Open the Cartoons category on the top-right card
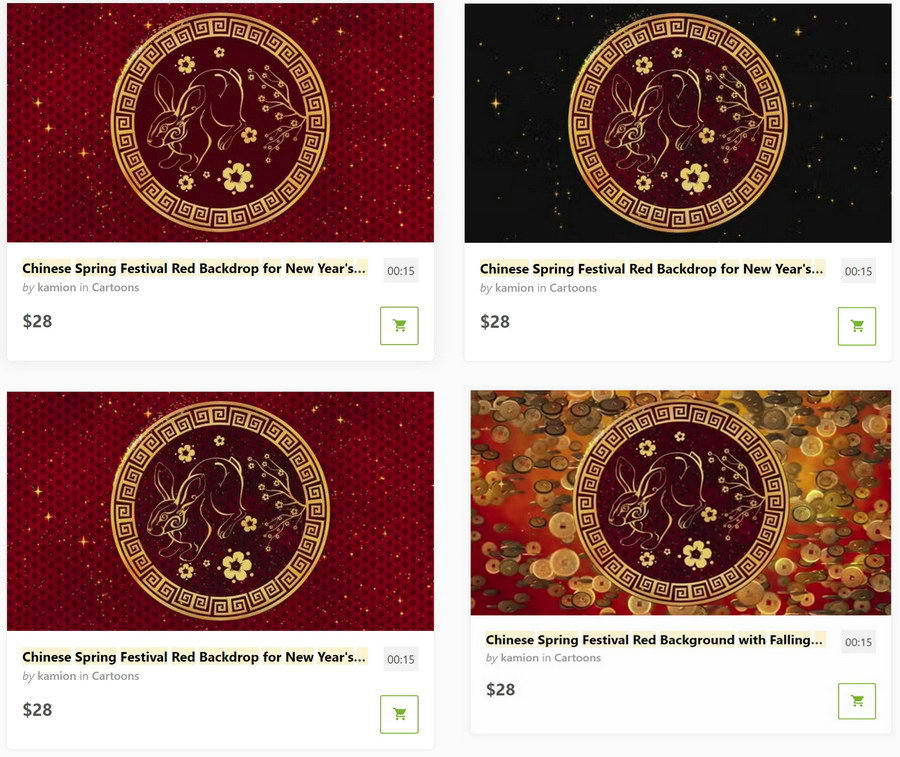 [573, 288]
